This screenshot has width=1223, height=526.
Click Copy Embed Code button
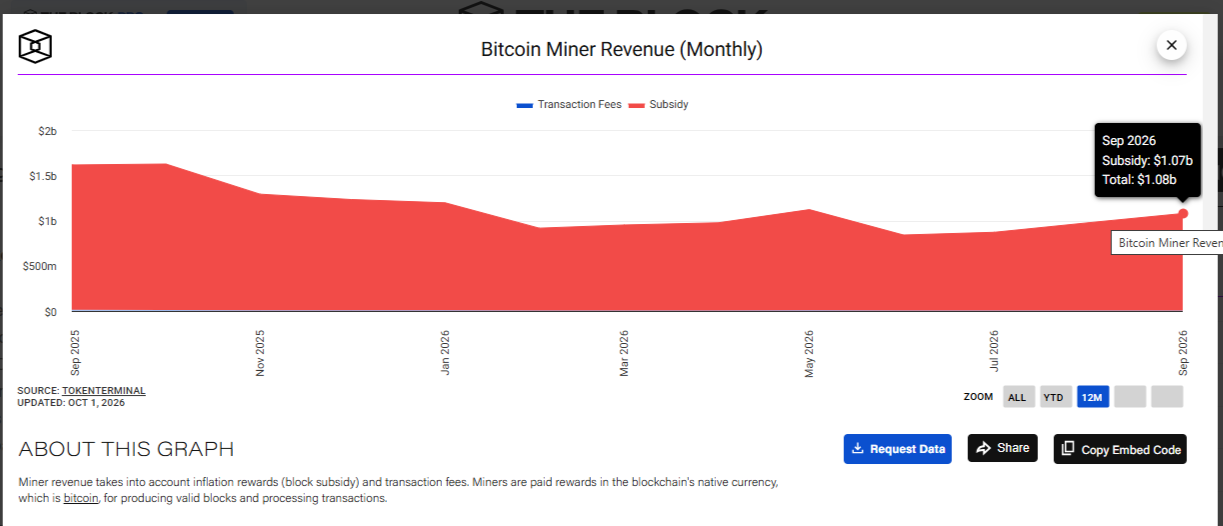(1120, 450)
